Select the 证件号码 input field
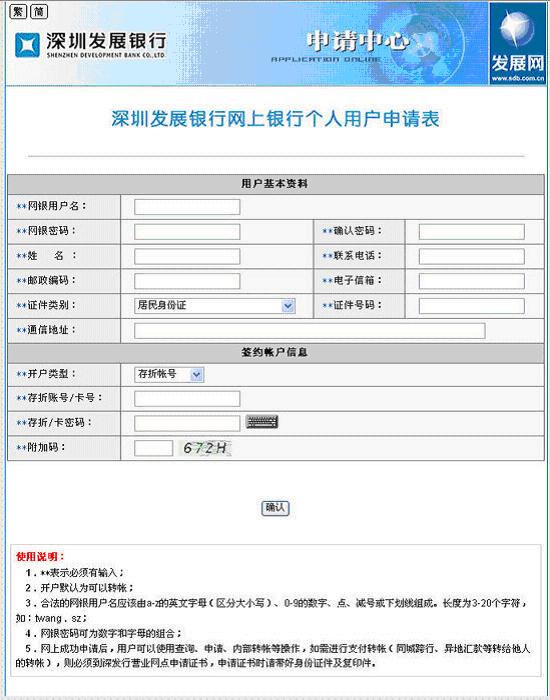 (x=471, y=306)
